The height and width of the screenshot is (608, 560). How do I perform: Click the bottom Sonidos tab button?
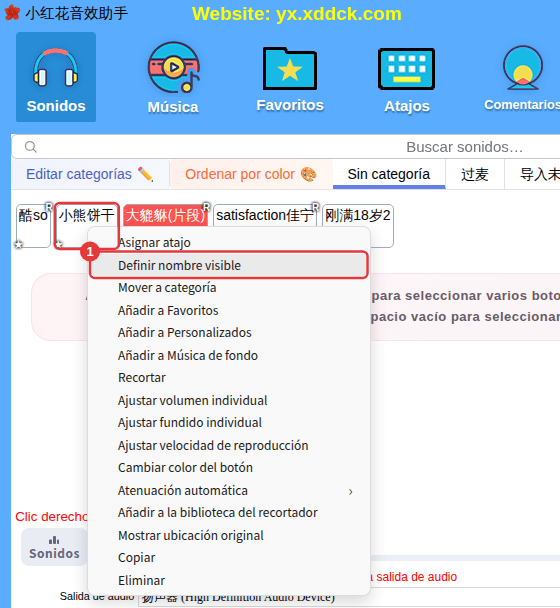(54, 547)
